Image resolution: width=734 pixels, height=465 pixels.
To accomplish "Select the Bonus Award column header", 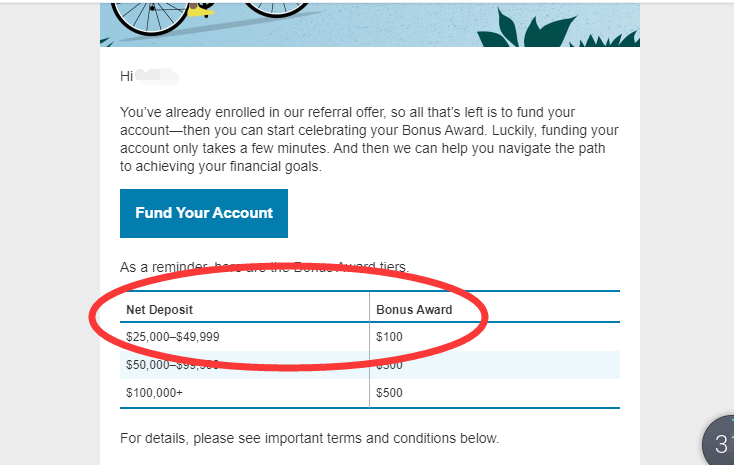I will coord(414,310).
